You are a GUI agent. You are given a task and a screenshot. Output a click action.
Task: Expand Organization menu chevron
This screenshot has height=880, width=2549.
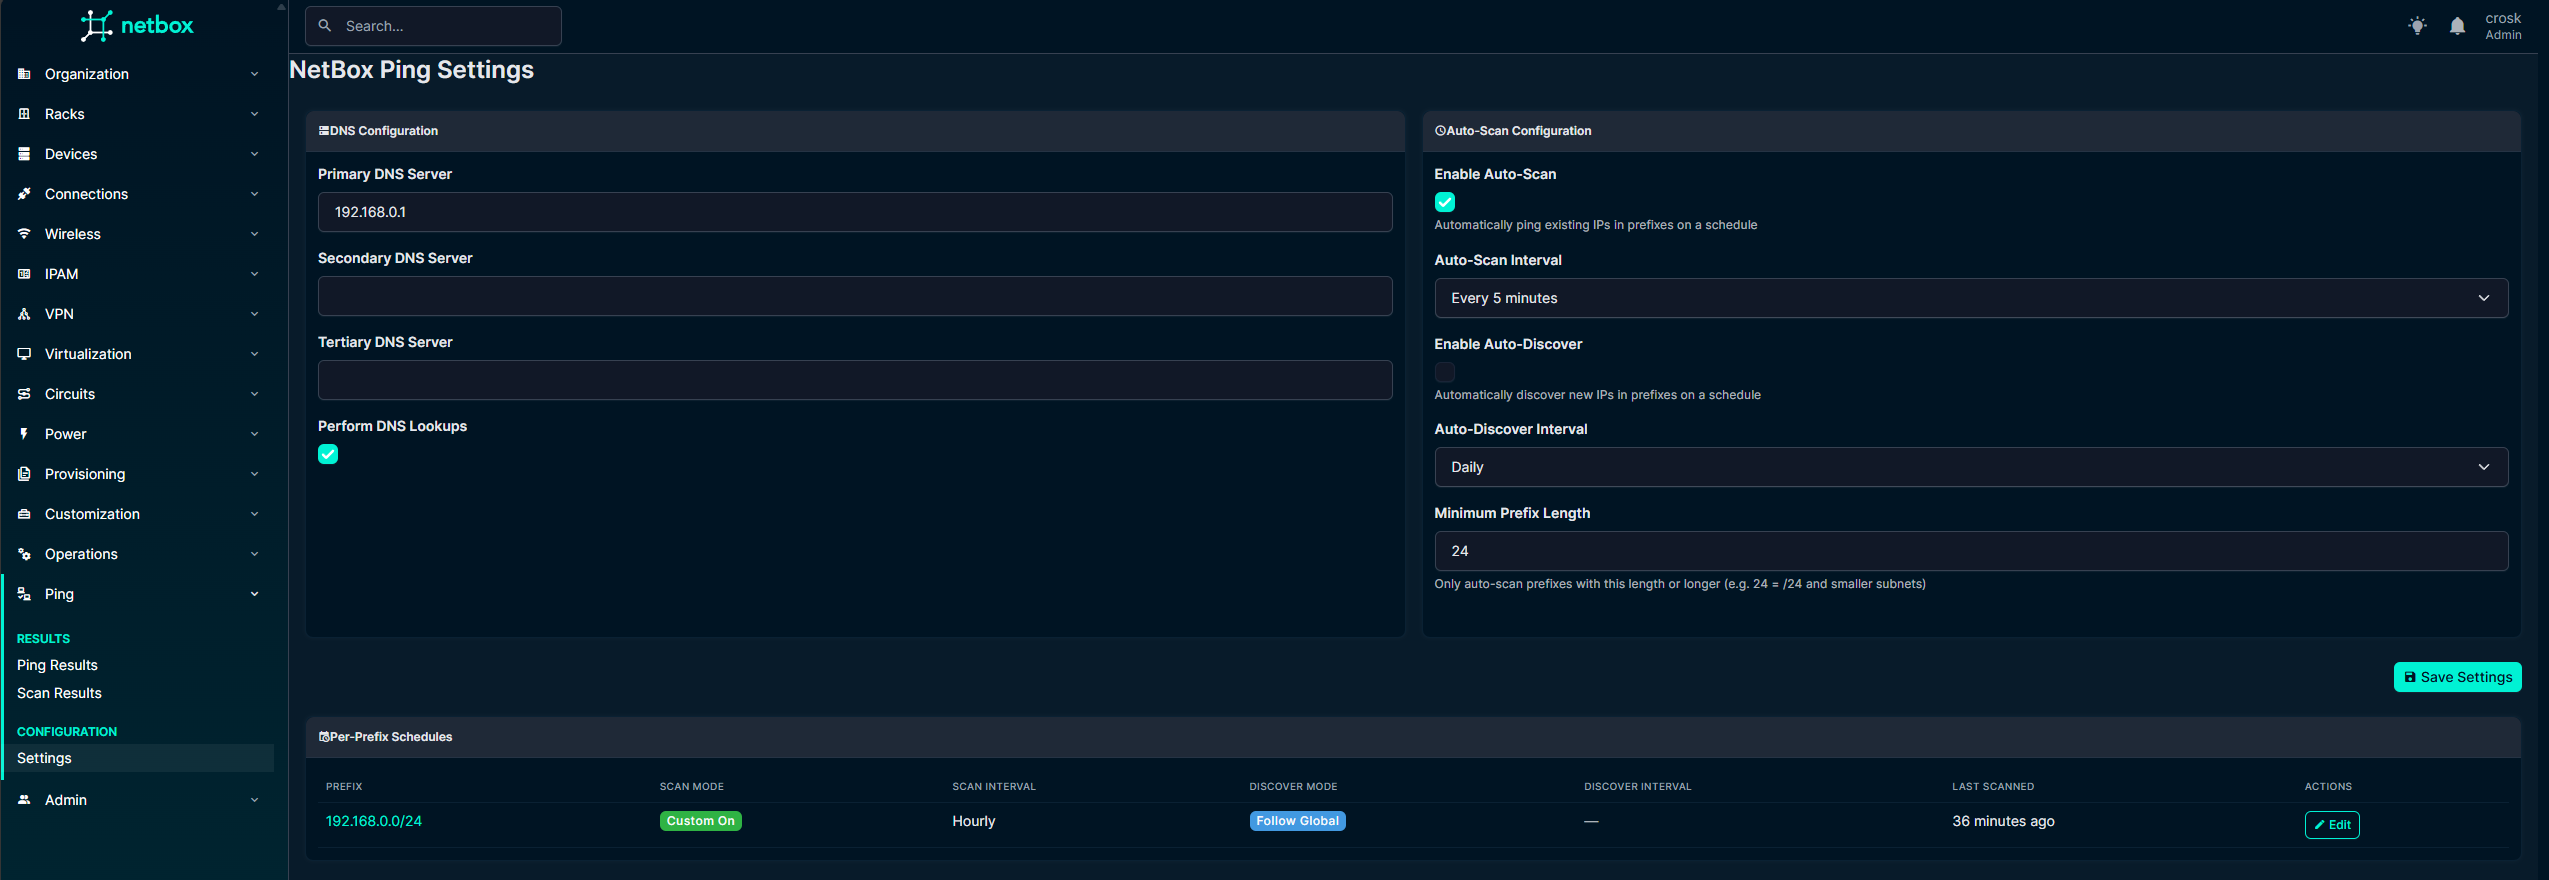pyautogui.click(x=254, y=74)
